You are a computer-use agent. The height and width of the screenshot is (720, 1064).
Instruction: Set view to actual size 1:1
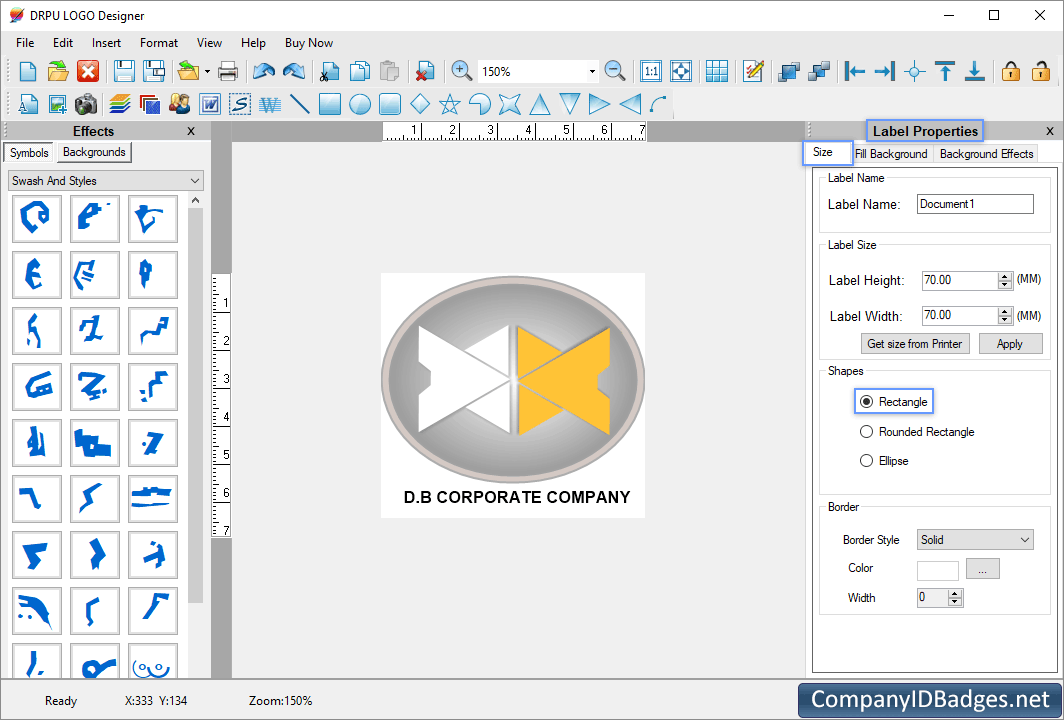click(x=651, y=71)
